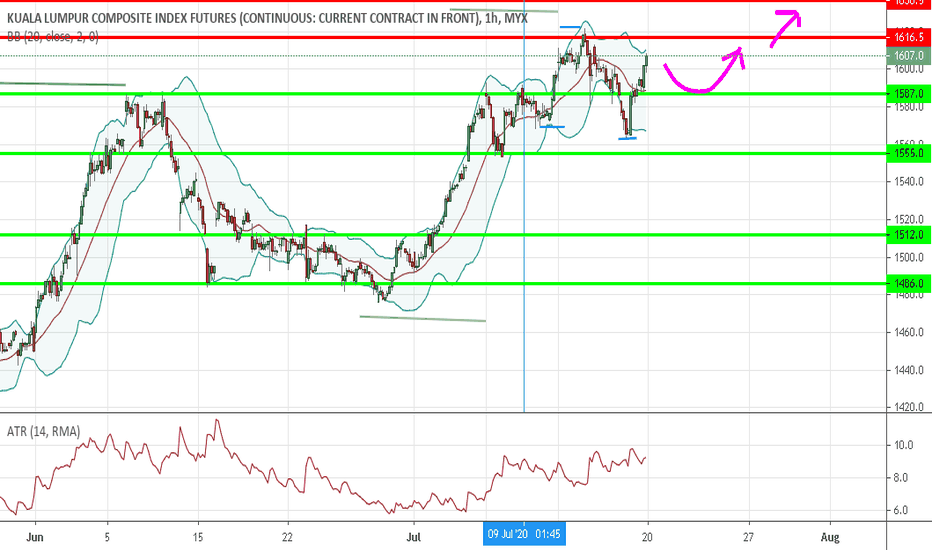Click the 1460.0 price axis value
Image resolution: width=932 pixels, height=550 pixels.
click(x=909, y=332)
